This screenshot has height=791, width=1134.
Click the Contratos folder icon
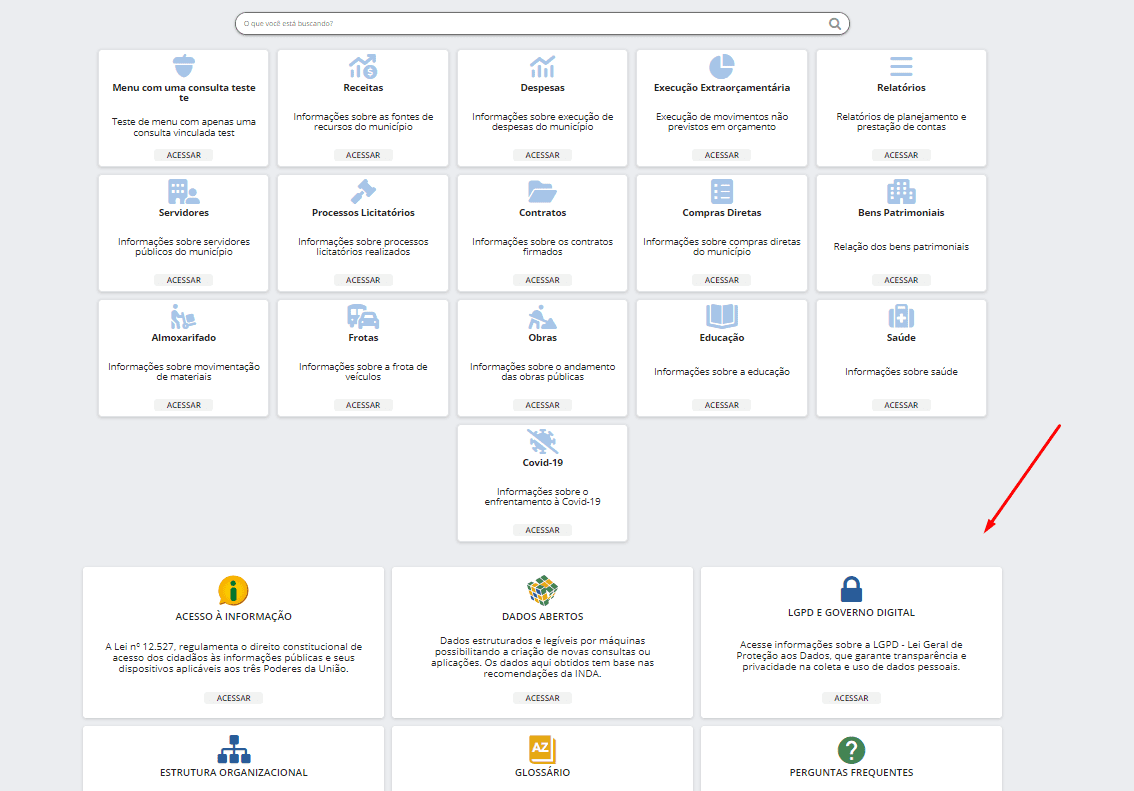(542, 191)
